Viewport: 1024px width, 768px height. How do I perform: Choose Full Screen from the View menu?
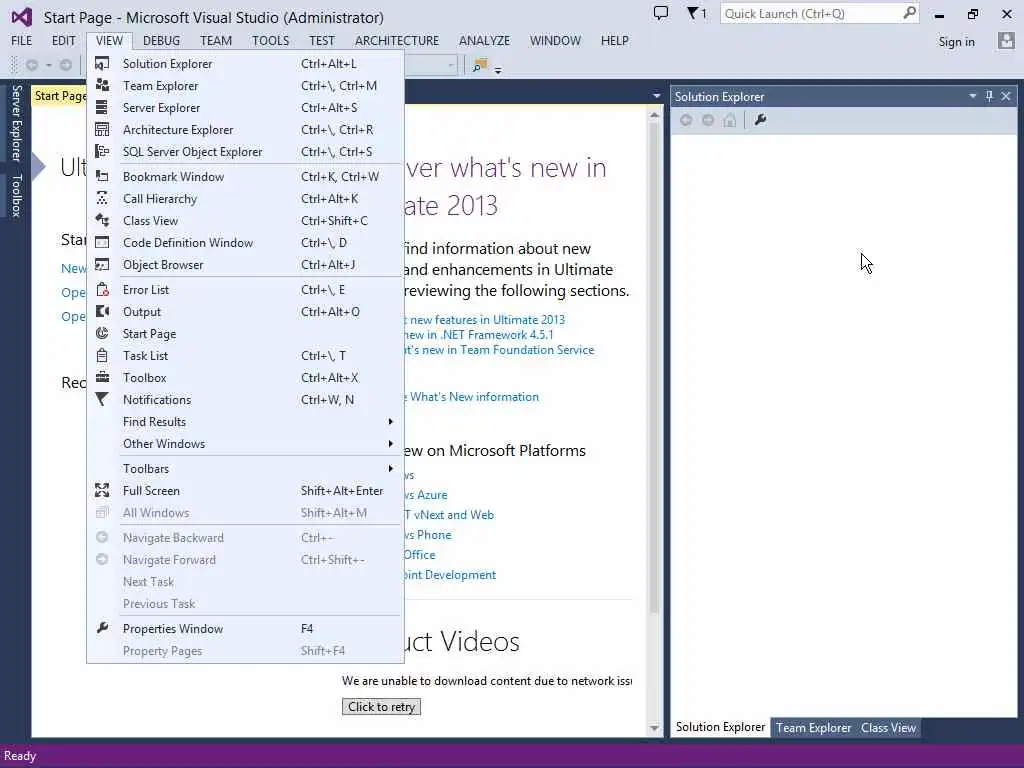[x=245, y=490]
